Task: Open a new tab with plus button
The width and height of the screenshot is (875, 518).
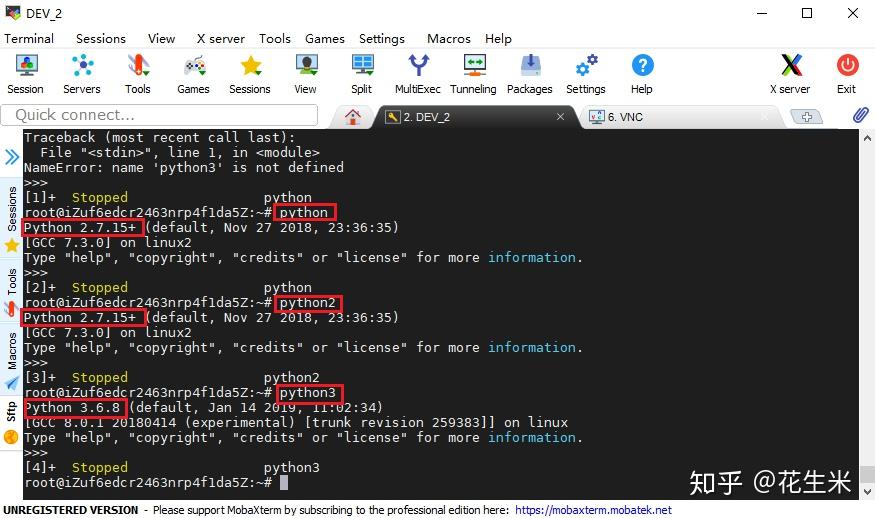Action: [806, 117]
